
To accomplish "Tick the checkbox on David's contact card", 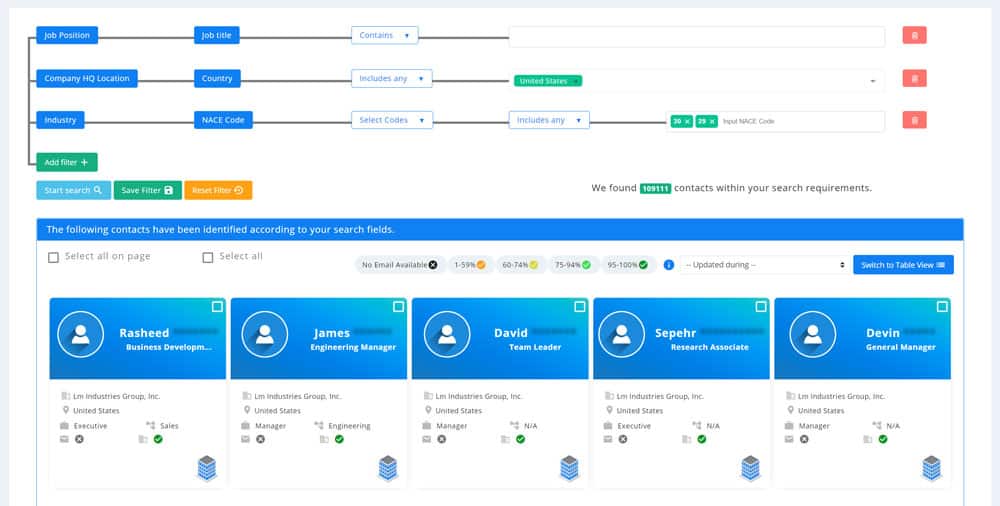I will pos(579,307).
